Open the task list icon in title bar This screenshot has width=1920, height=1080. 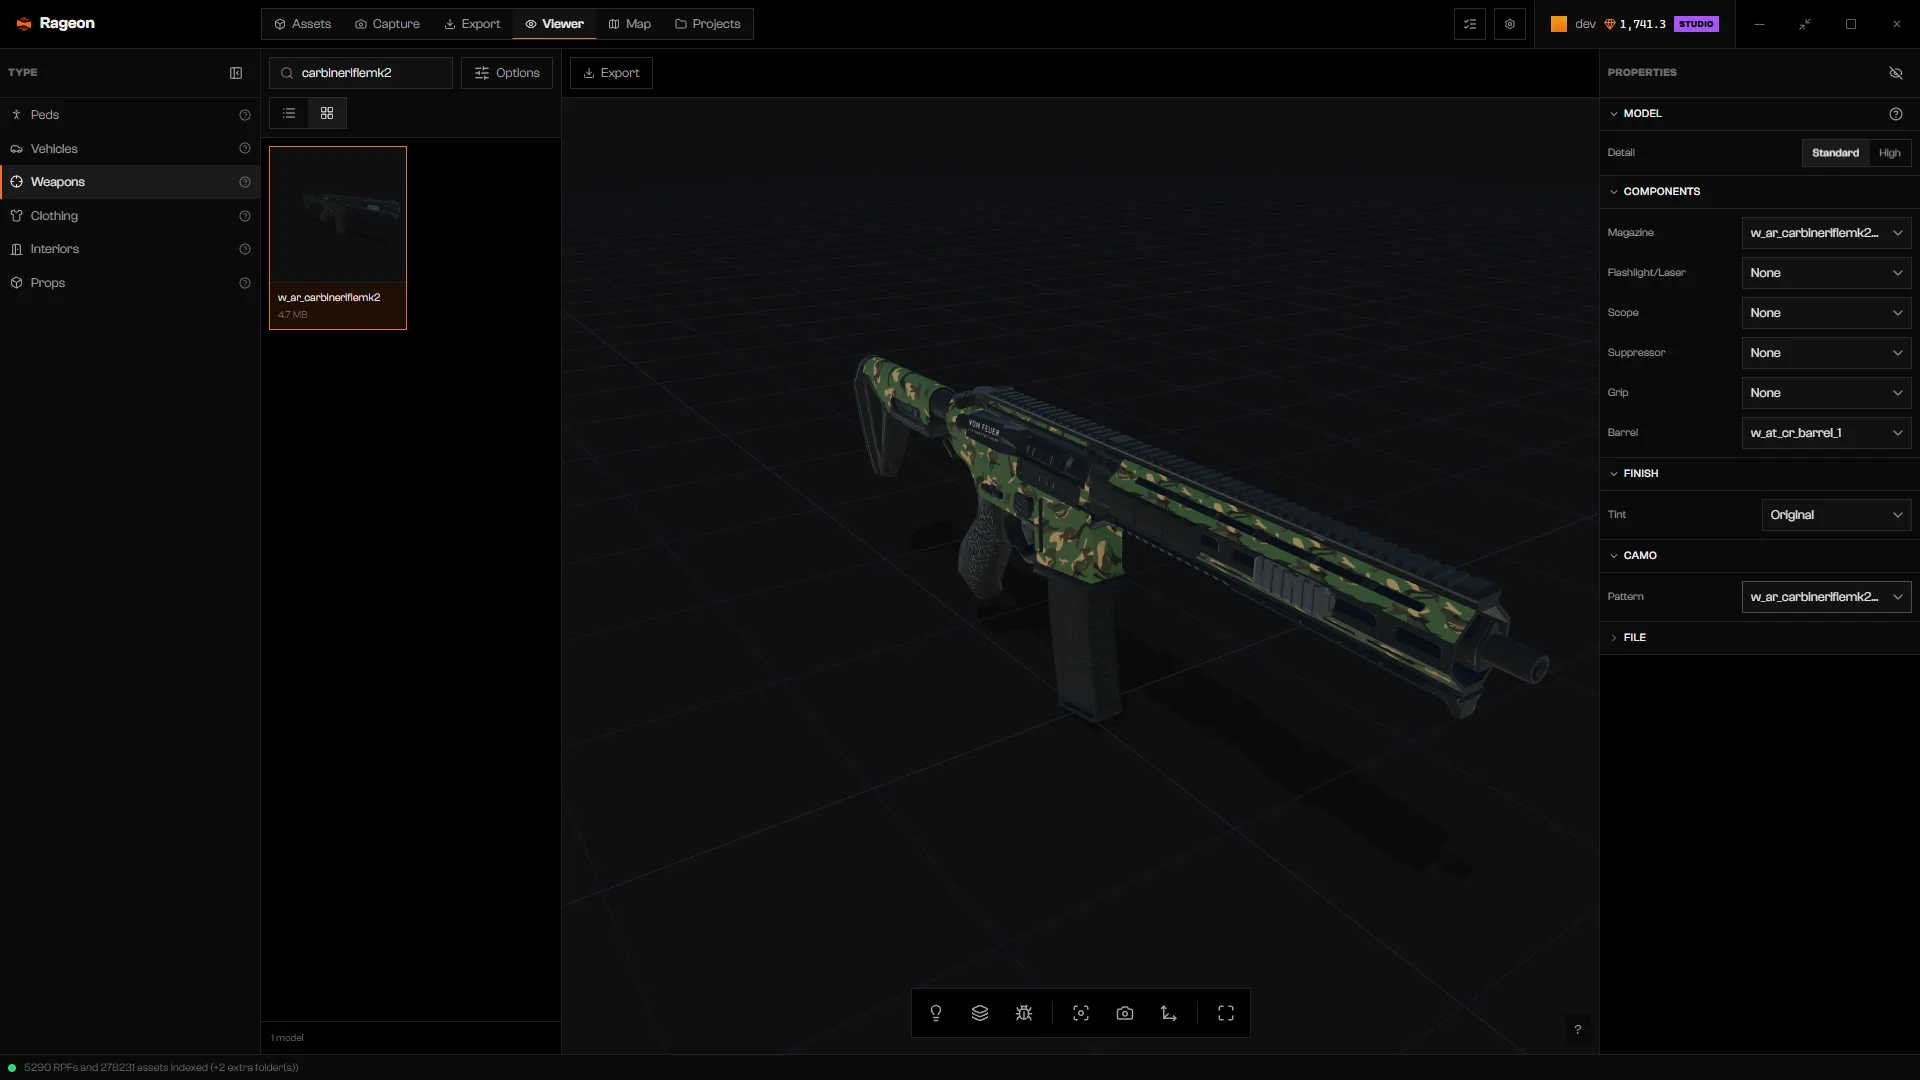pyautogui.click(x=1470, y=24)
